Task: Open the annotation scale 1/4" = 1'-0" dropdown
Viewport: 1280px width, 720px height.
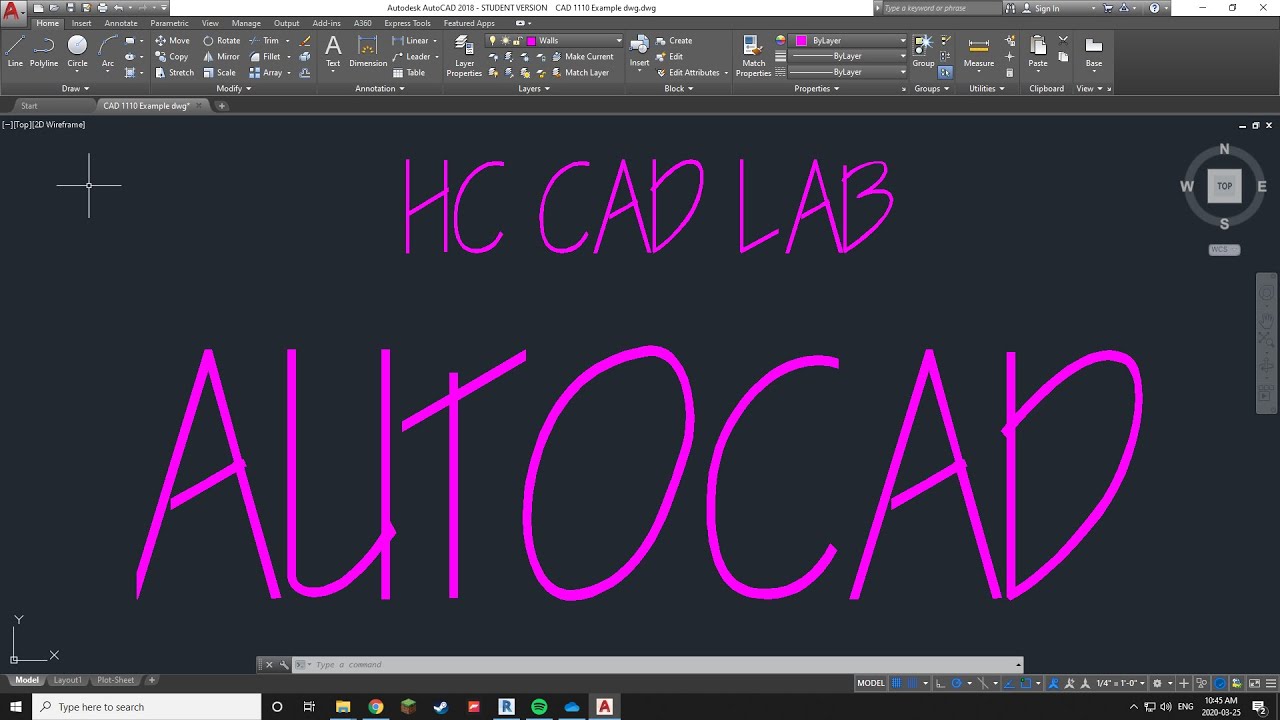Action: tap(1120, 683)
